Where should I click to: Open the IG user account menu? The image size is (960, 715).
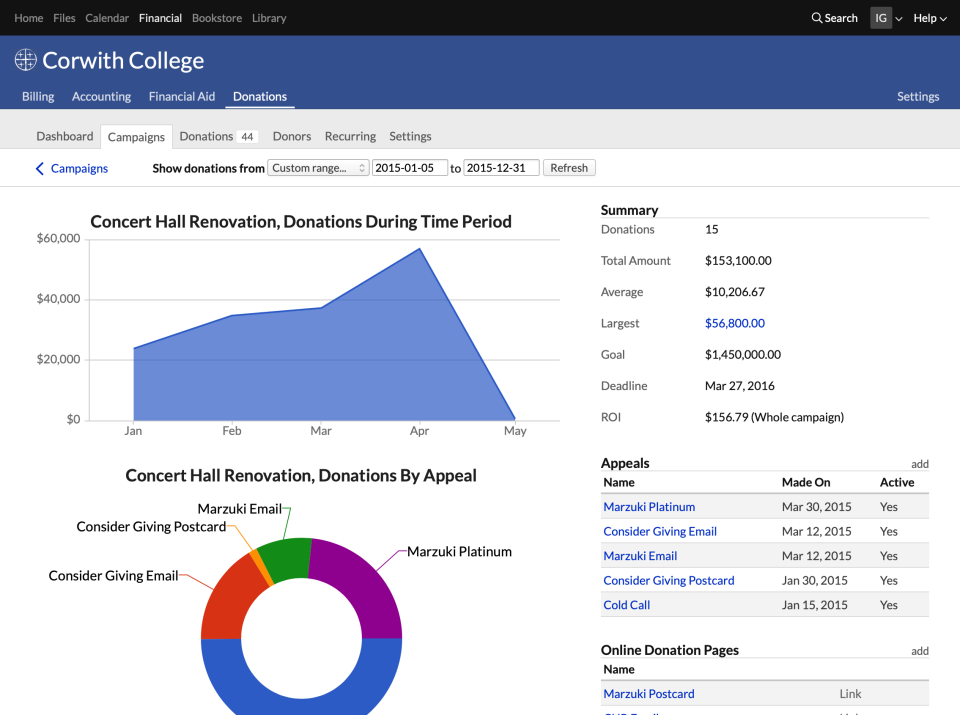886,18
